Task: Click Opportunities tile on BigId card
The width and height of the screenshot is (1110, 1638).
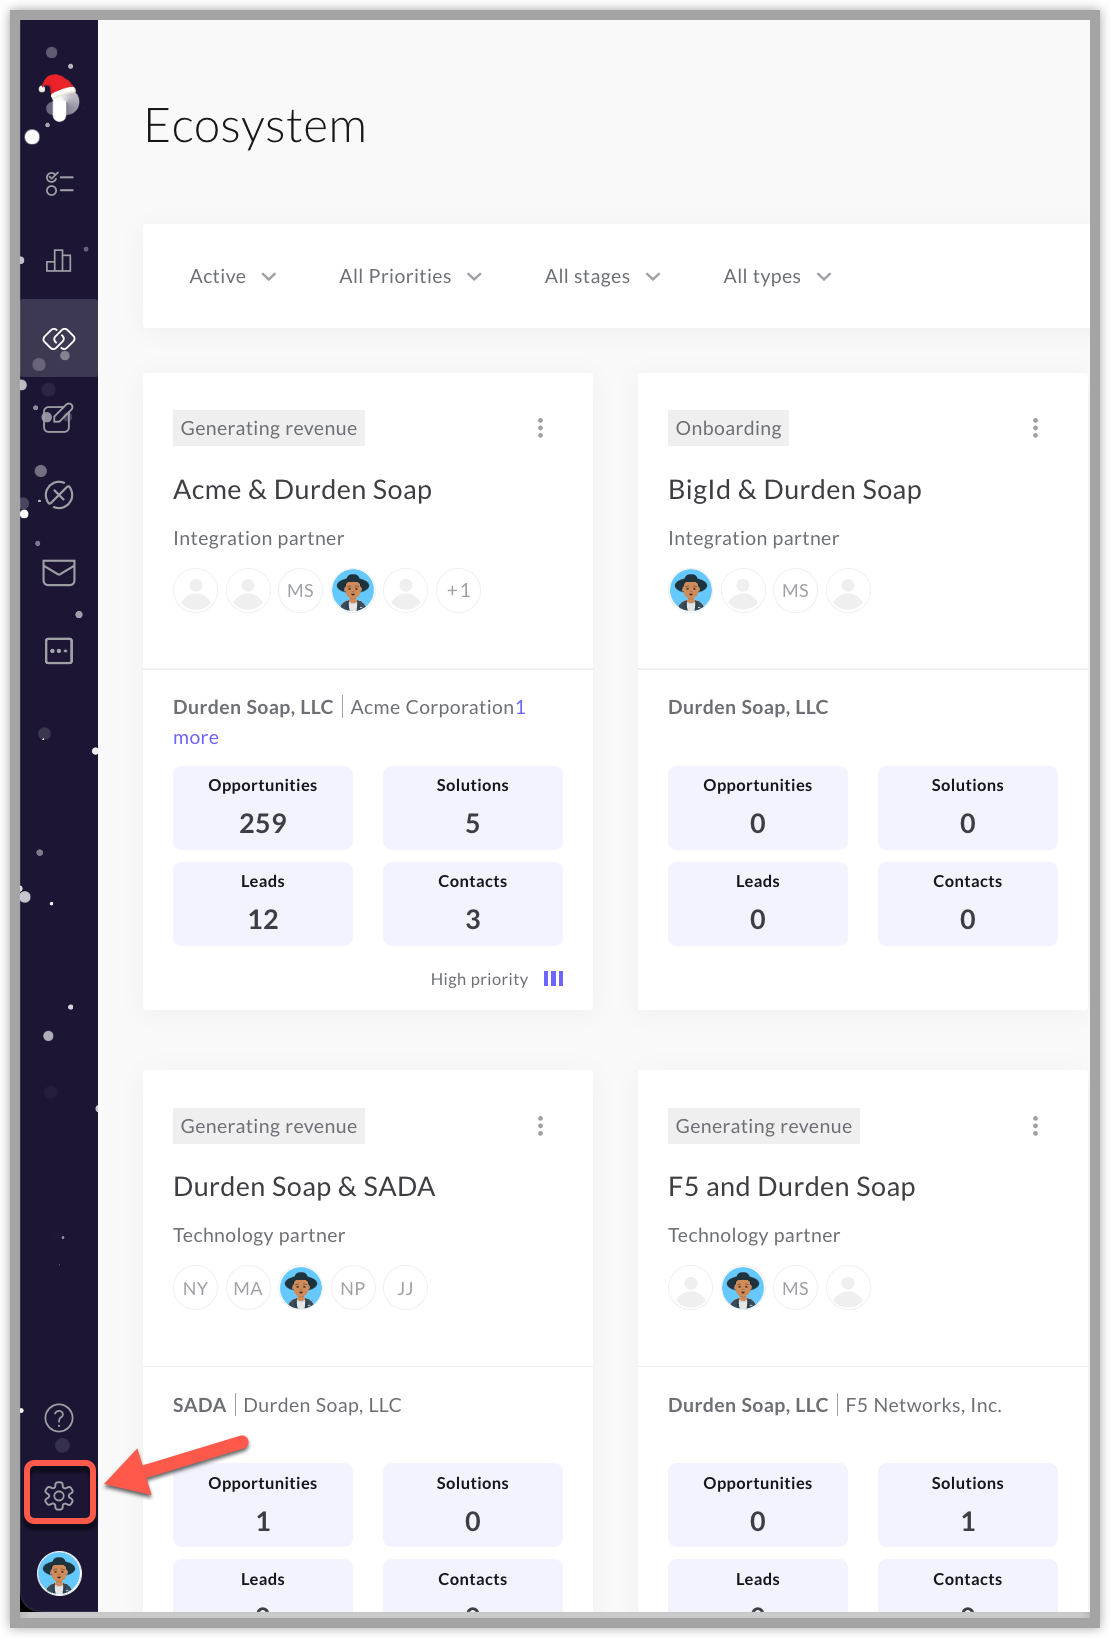Action: [x=758, y=808]
